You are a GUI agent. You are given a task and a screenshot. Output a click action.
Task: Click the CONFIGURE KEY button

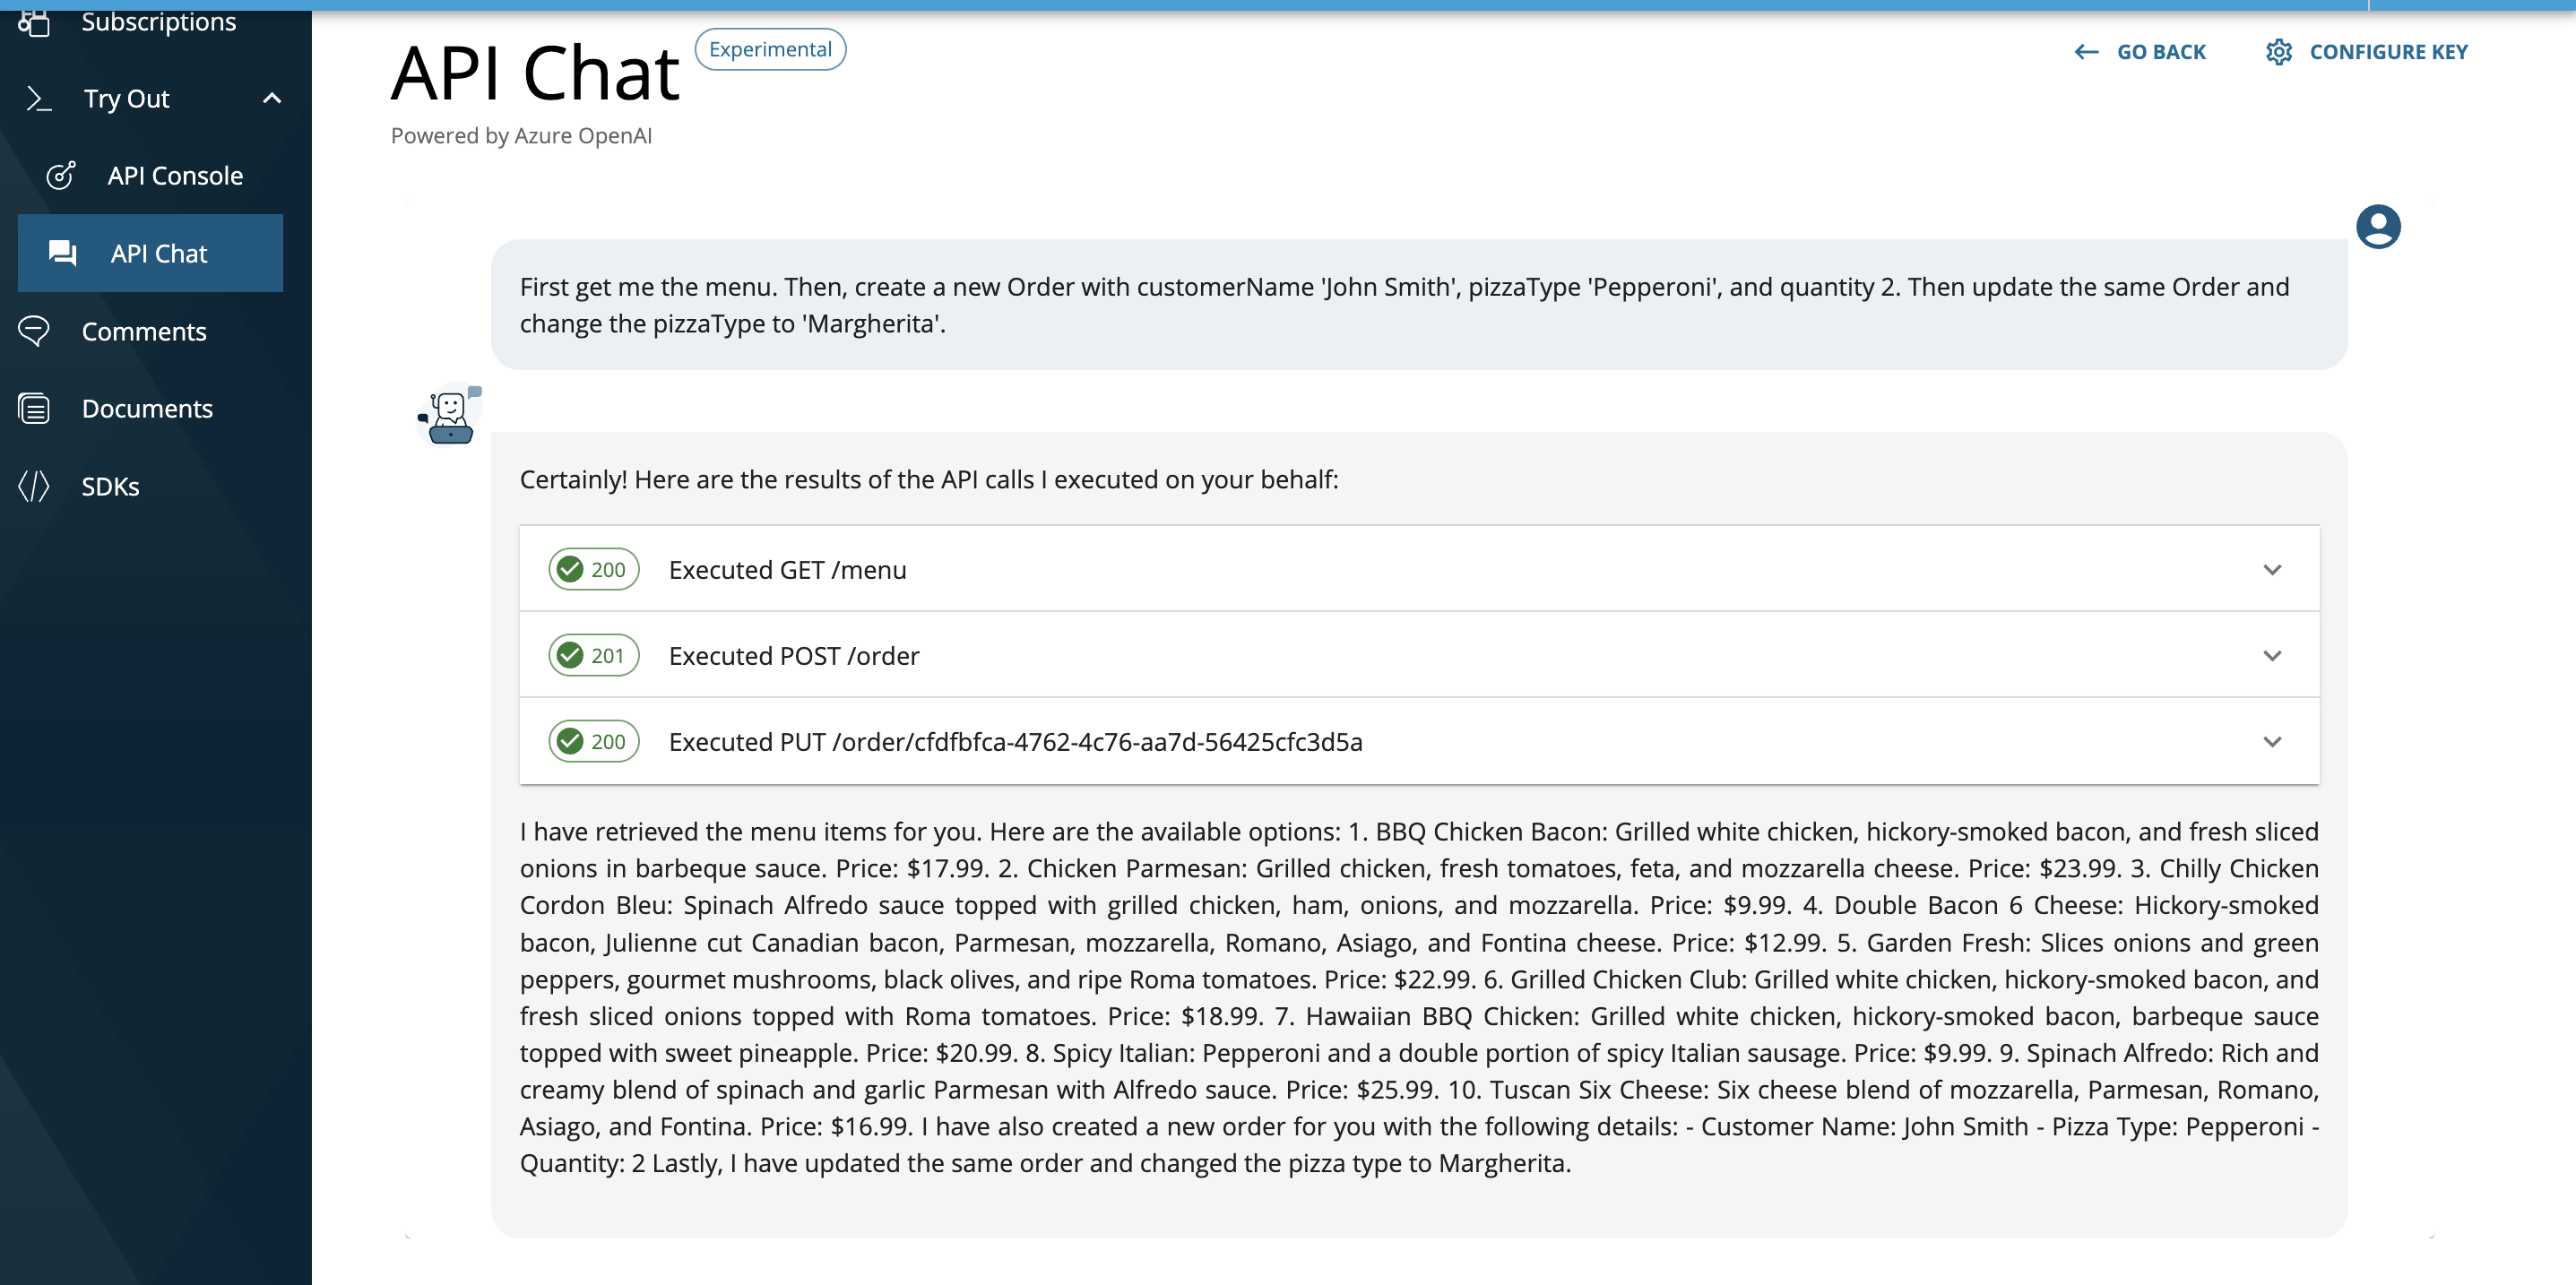click(x=2387, y=52)
